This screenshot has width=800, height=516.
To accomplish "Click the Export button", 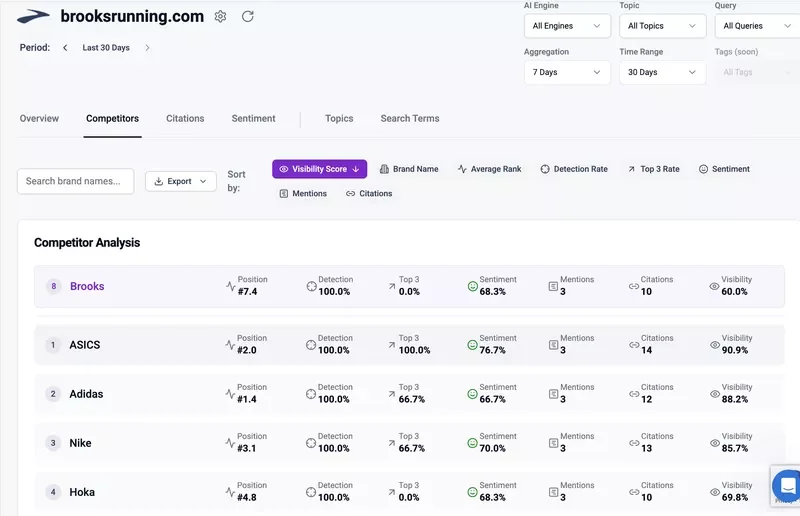I will (x=180, y=181).
